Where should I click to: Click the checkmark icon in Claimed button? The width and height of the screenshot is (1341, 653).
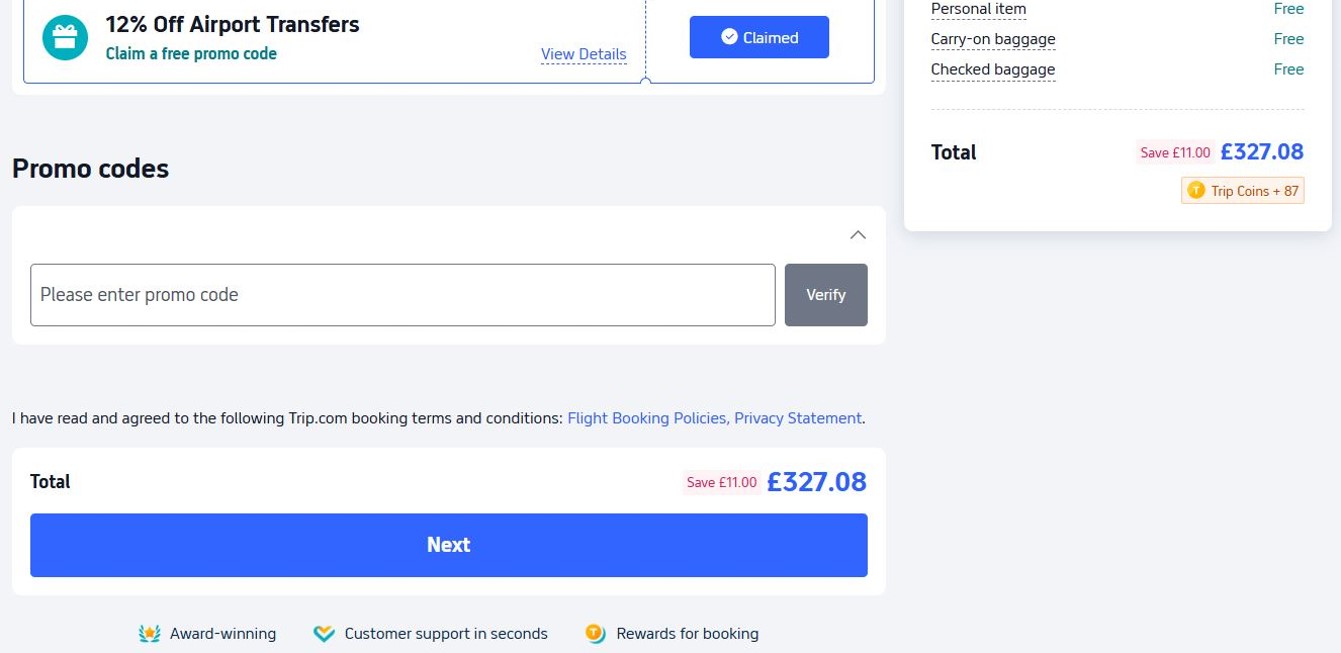(729, 38)
